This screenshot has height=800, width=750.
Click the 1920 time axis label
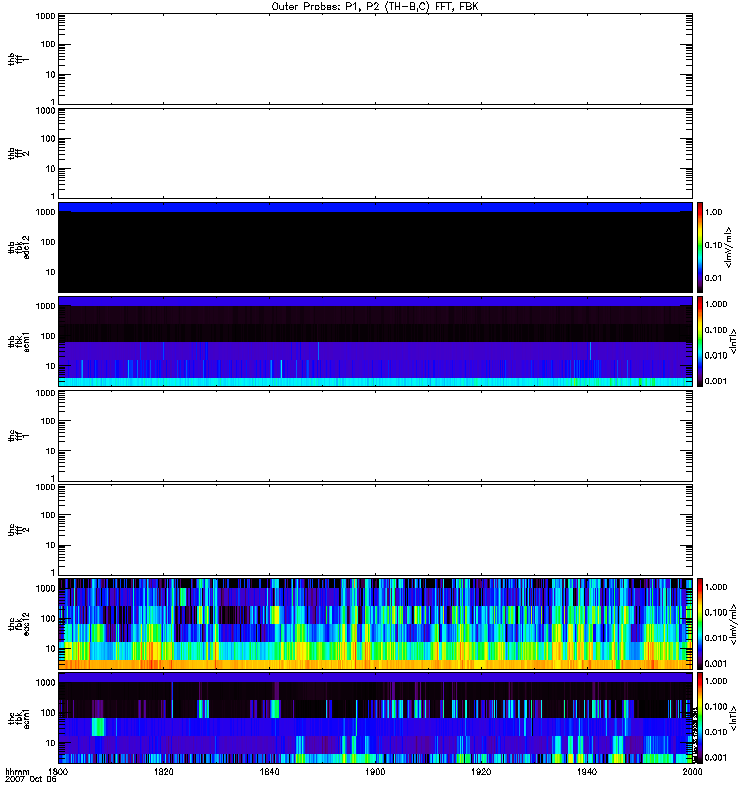point(481,774)
